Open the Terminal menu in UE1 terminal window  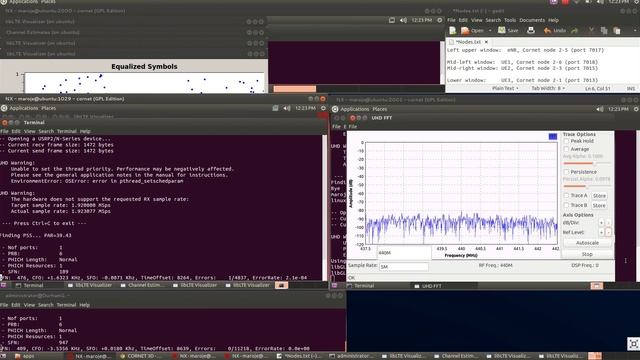67,131
